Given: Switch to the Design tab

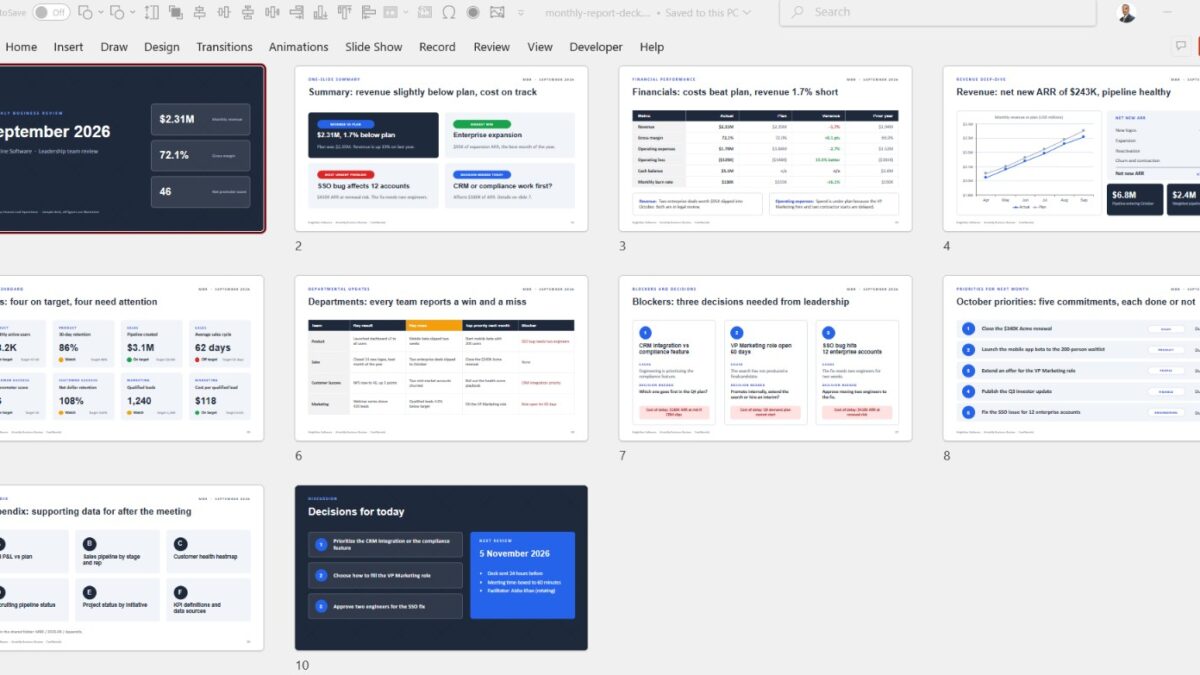Looking at the screenshot, I should pyautogui.click(x=162, y=47).
